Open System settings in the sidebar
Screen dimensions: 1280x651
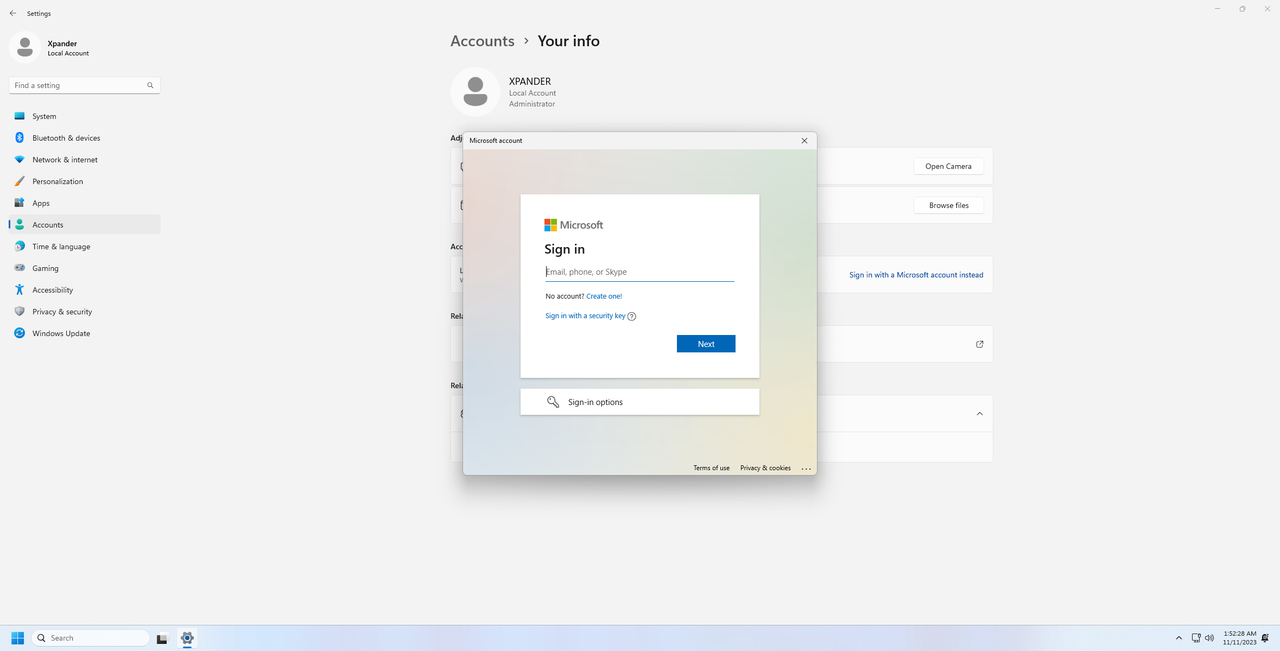[x=84, y=116]
